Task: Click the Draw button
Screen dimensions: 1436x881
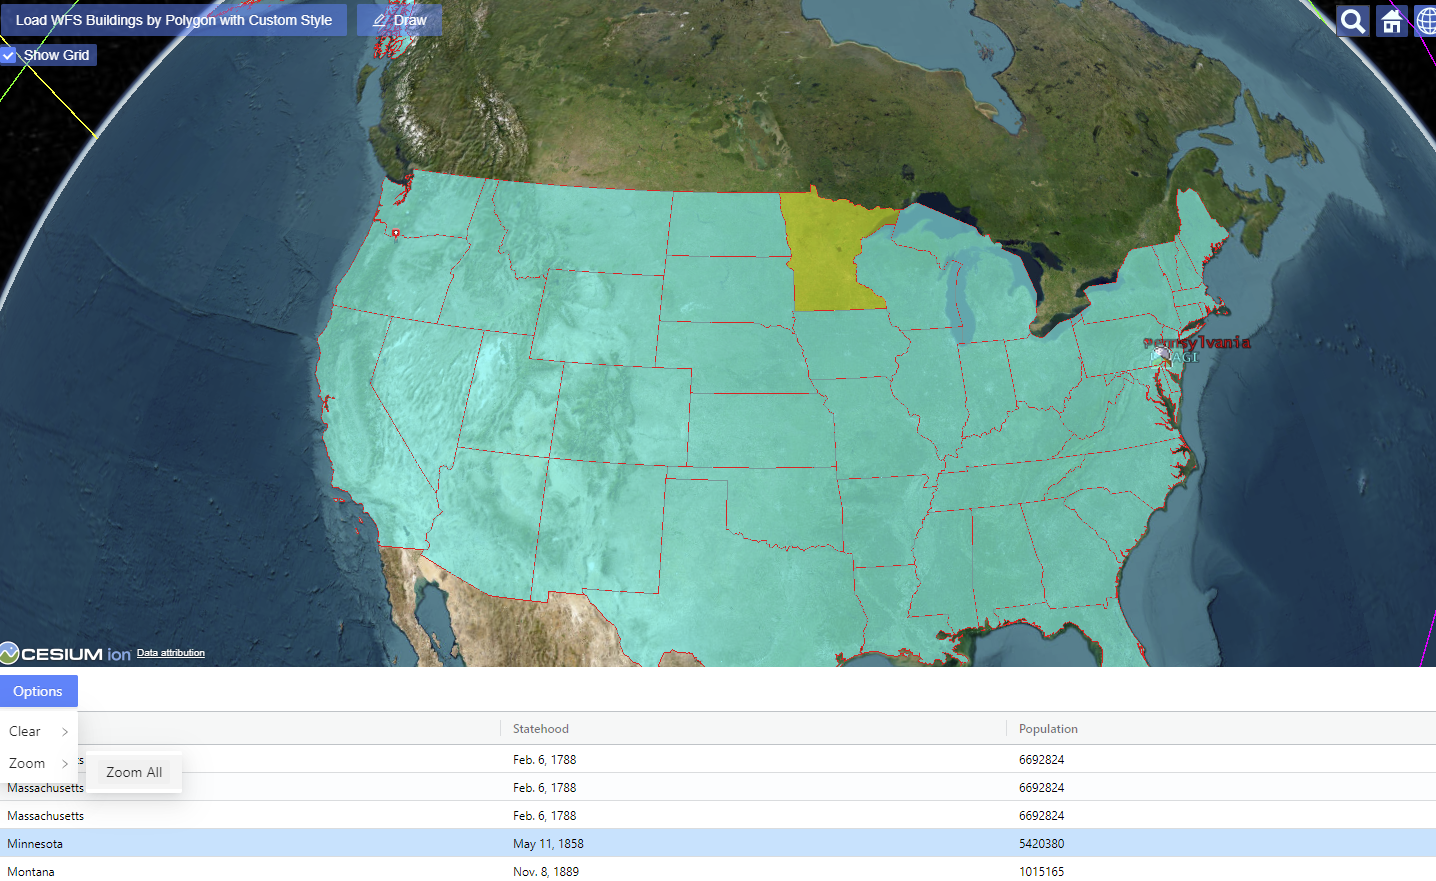Action: pos(399,20)
